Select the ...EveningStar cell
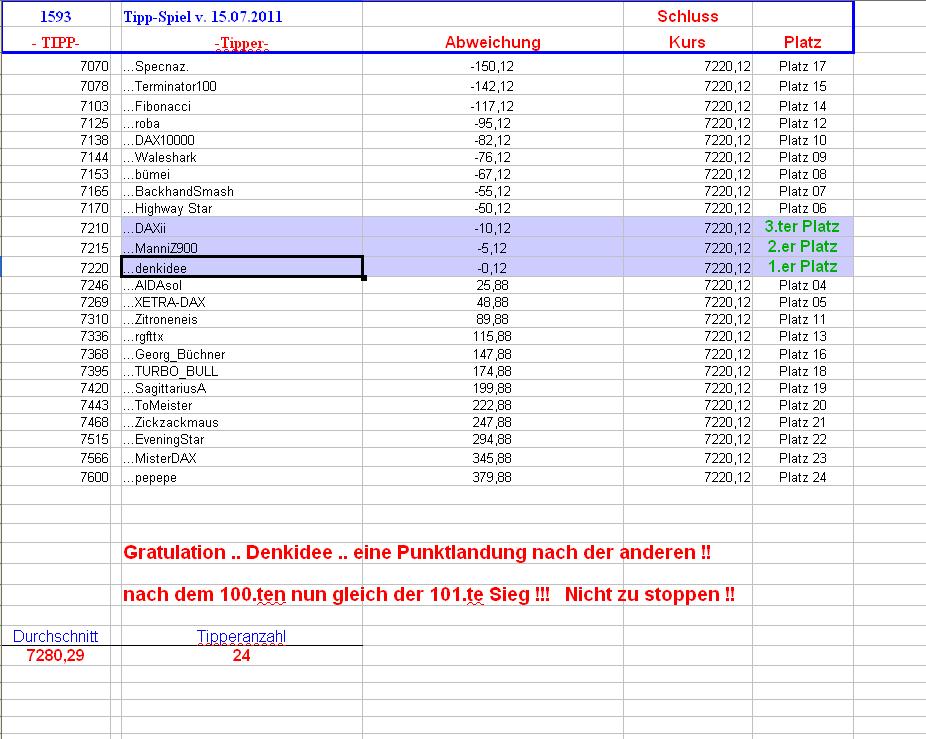 tap(242, 440)
